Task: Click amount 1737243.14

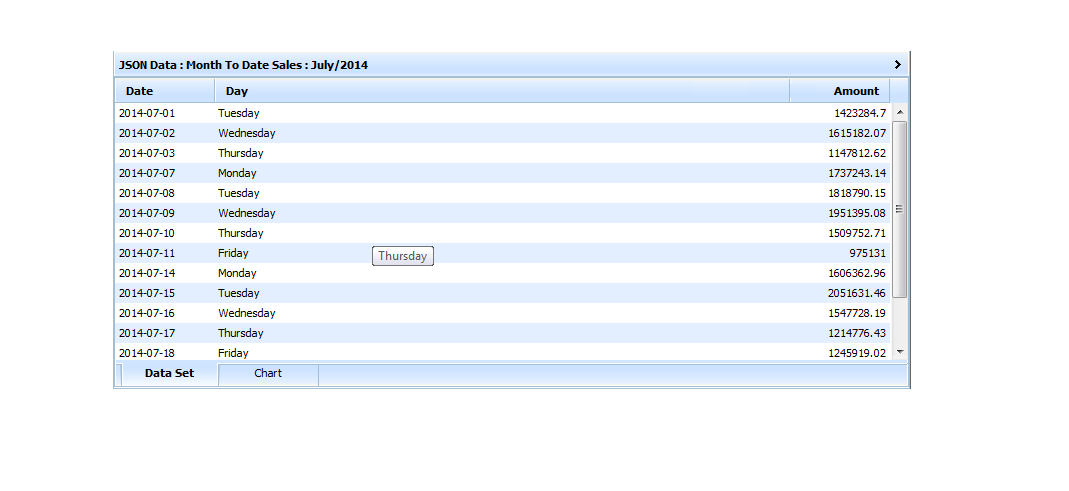Action: [857, 173]
